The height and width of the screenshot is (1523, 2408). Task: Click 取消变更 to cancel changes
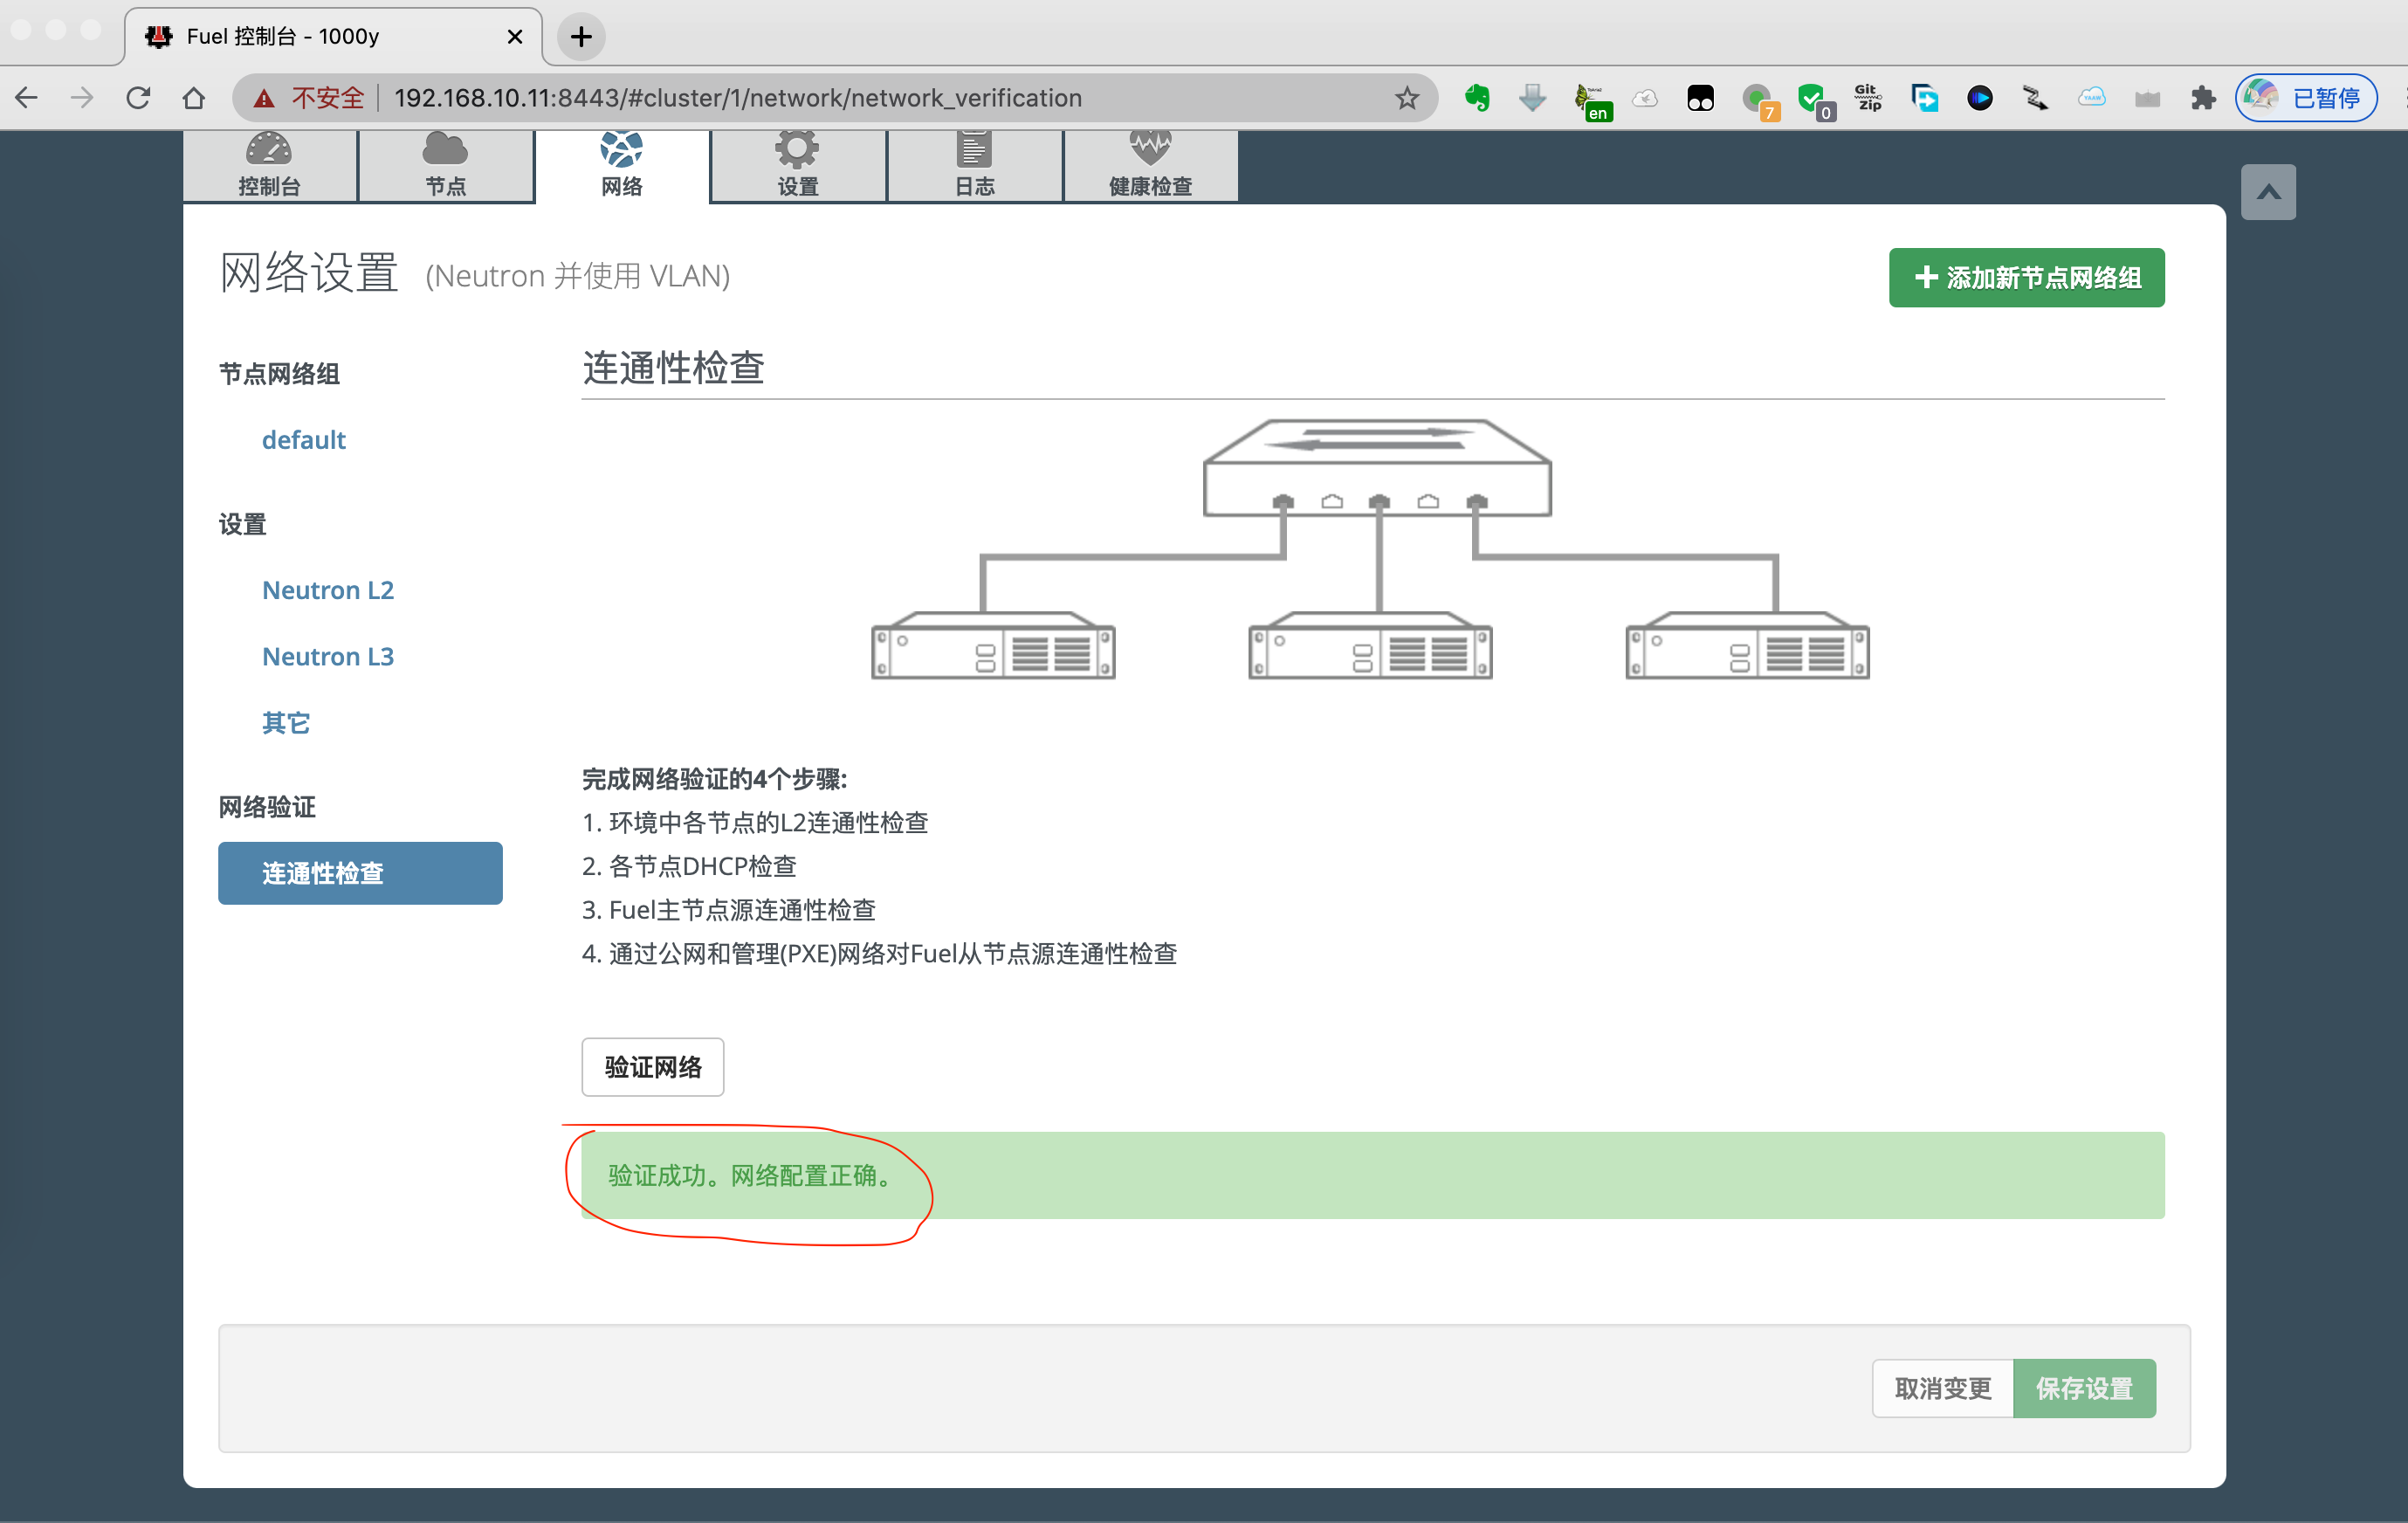[x=1943, y=1388]
